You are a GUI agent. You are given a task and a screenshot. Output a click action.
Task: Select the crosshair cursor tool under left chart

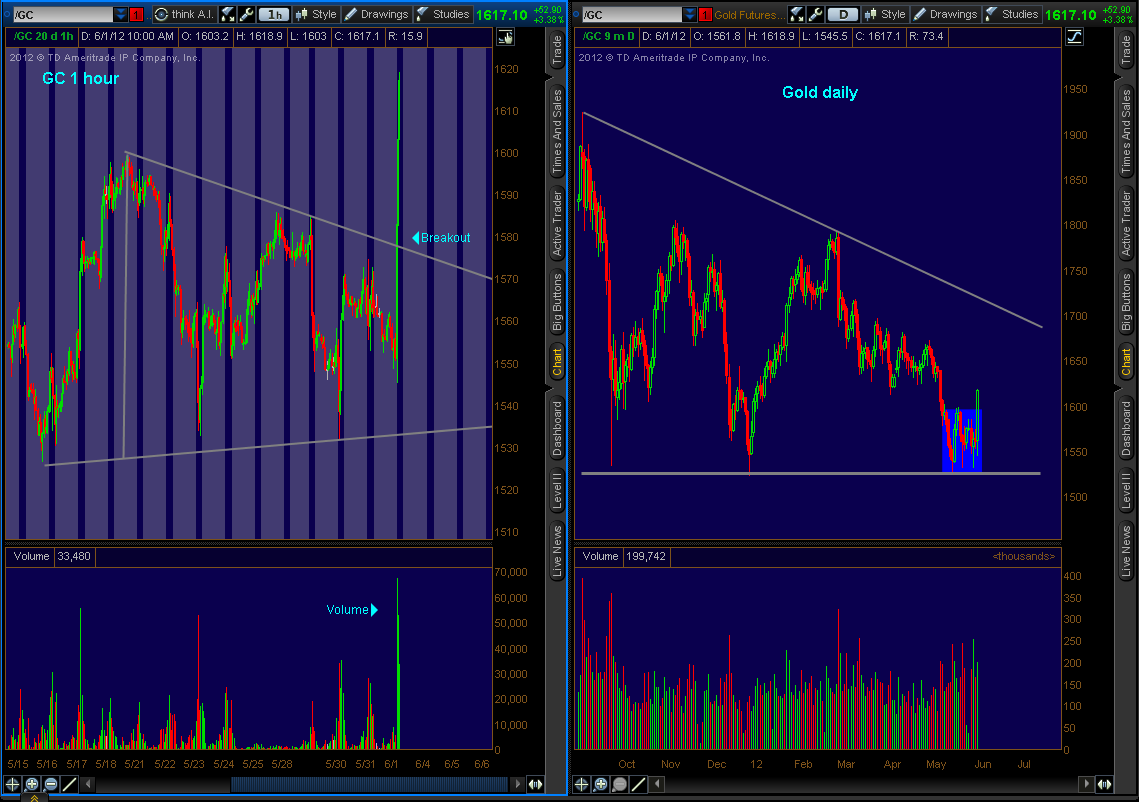pos(13,785)
